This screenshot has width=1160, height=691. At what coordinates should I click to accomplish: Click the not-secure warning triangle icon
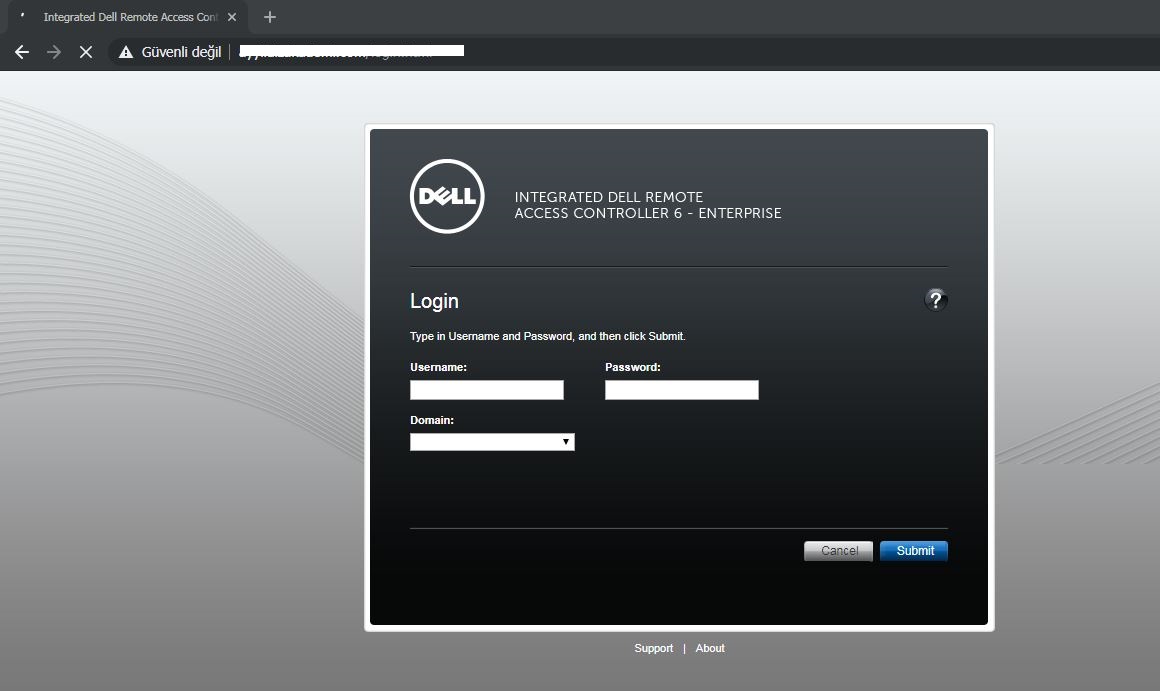[126, 52]
